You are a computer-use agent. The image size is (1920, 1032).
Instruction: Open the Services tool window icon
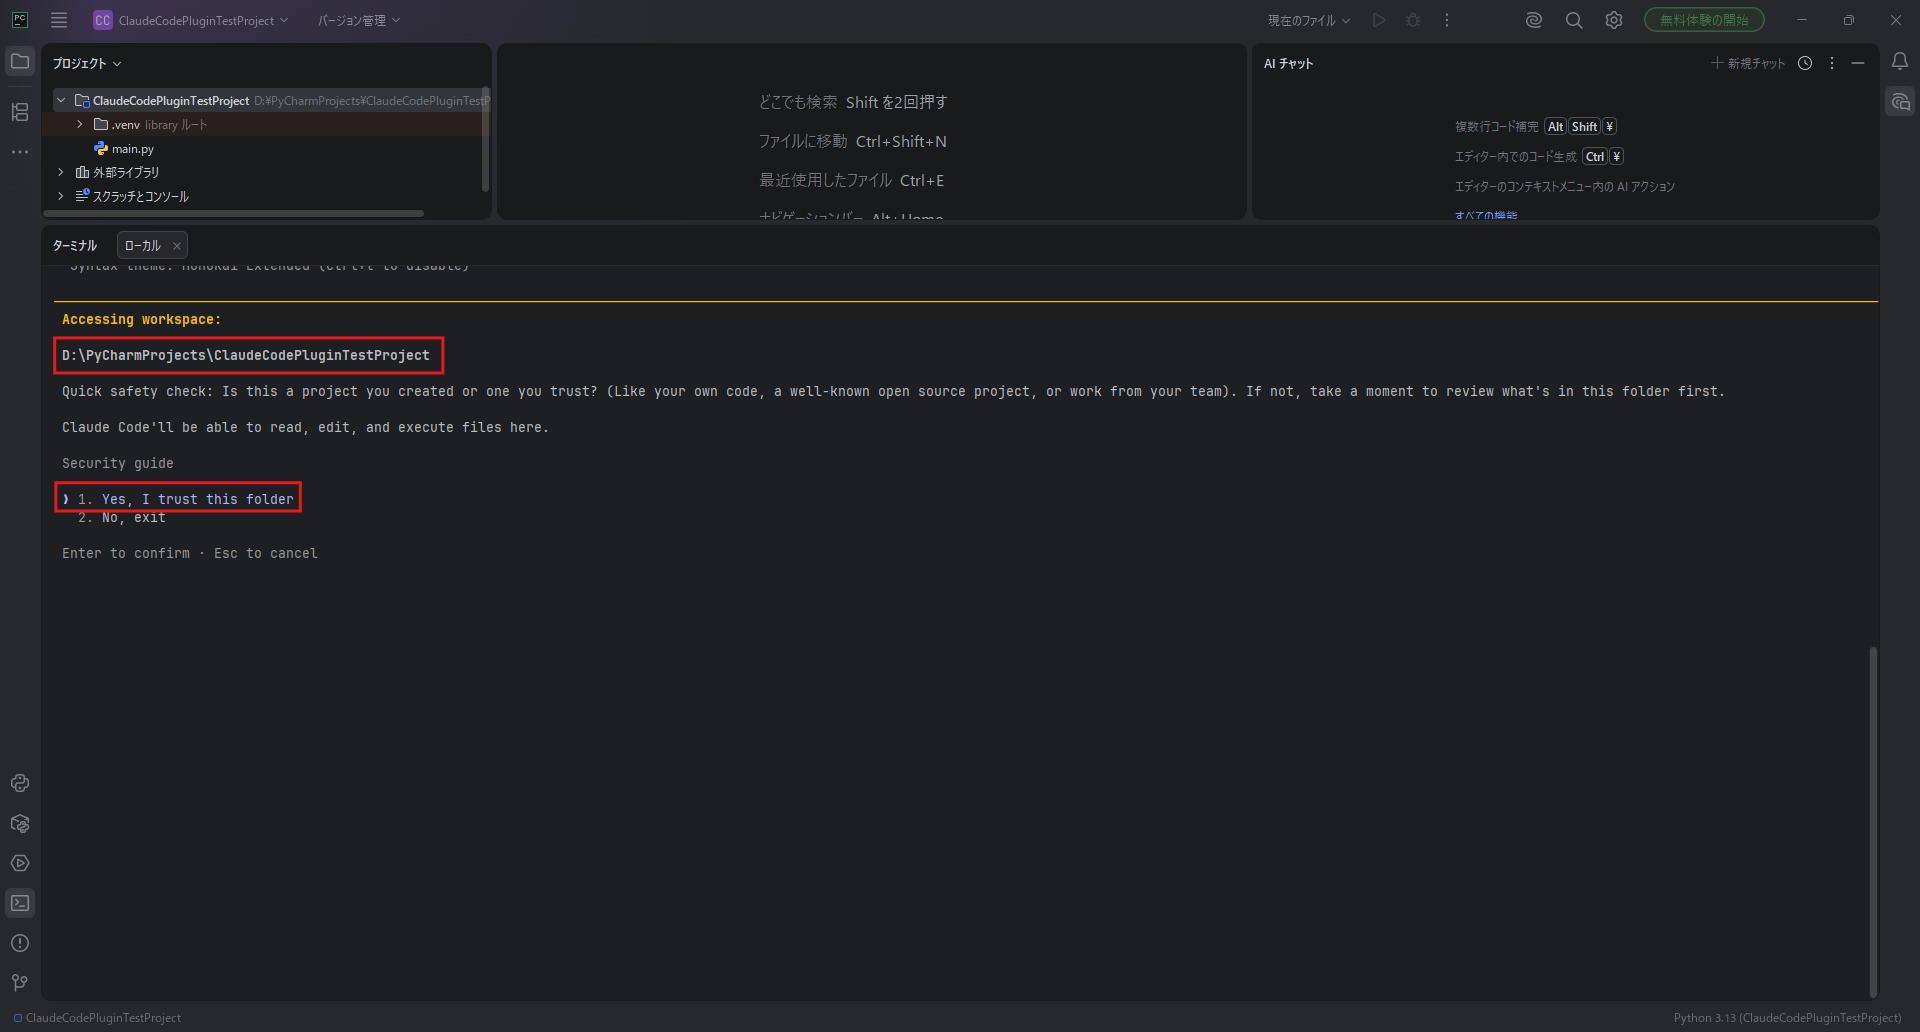(20, 863)
